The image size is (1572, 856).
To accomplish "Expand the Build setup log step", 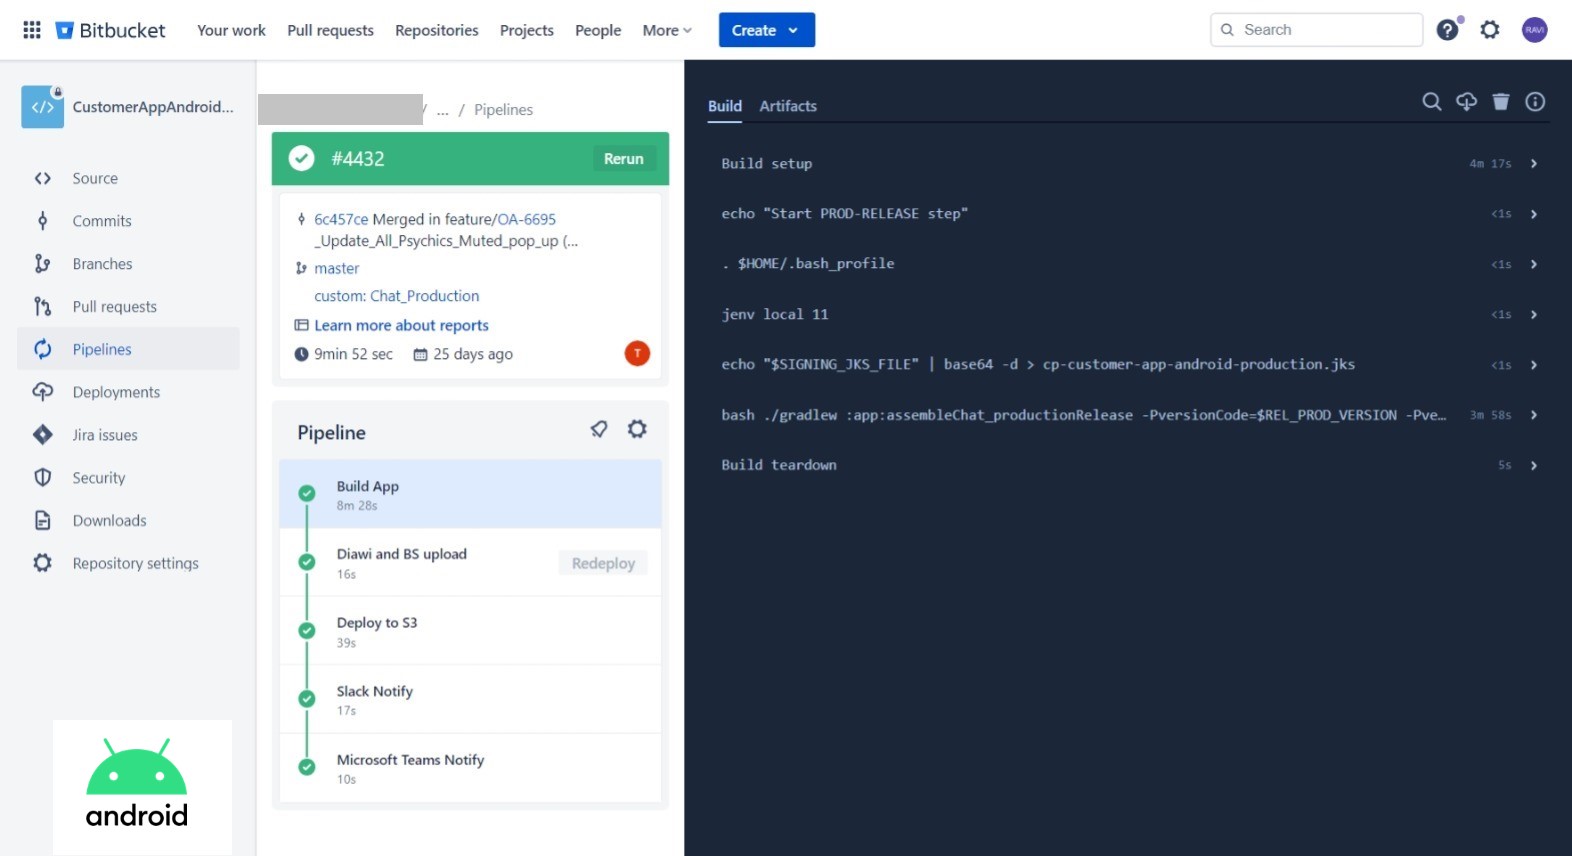I will pos(1533,164).
